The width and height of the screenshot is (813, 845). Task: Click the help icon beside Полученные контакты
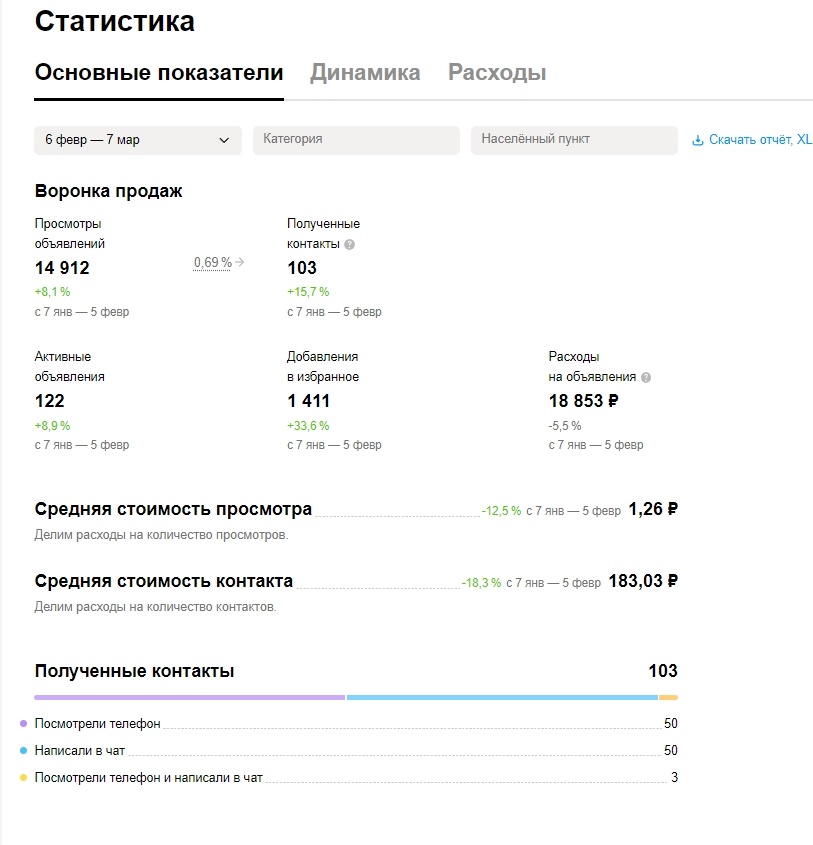(349, 245)
